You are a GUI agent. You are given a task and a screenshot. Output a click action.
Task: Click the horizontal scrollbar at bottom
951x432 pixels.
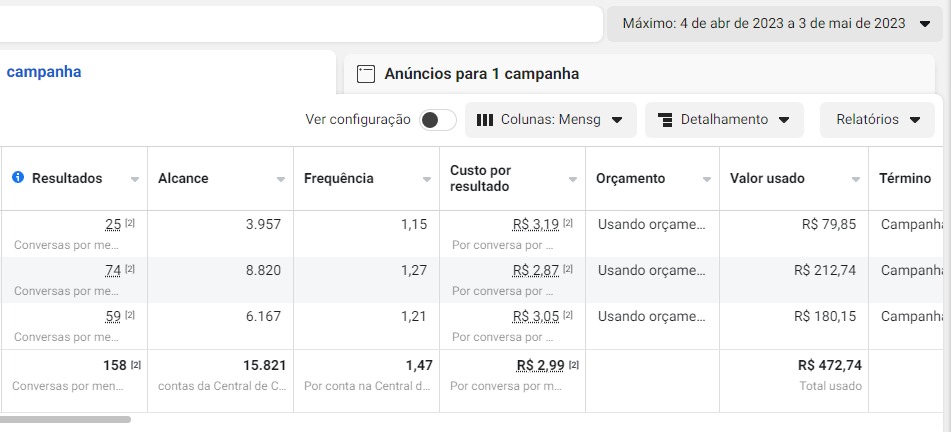coord(65,419)
